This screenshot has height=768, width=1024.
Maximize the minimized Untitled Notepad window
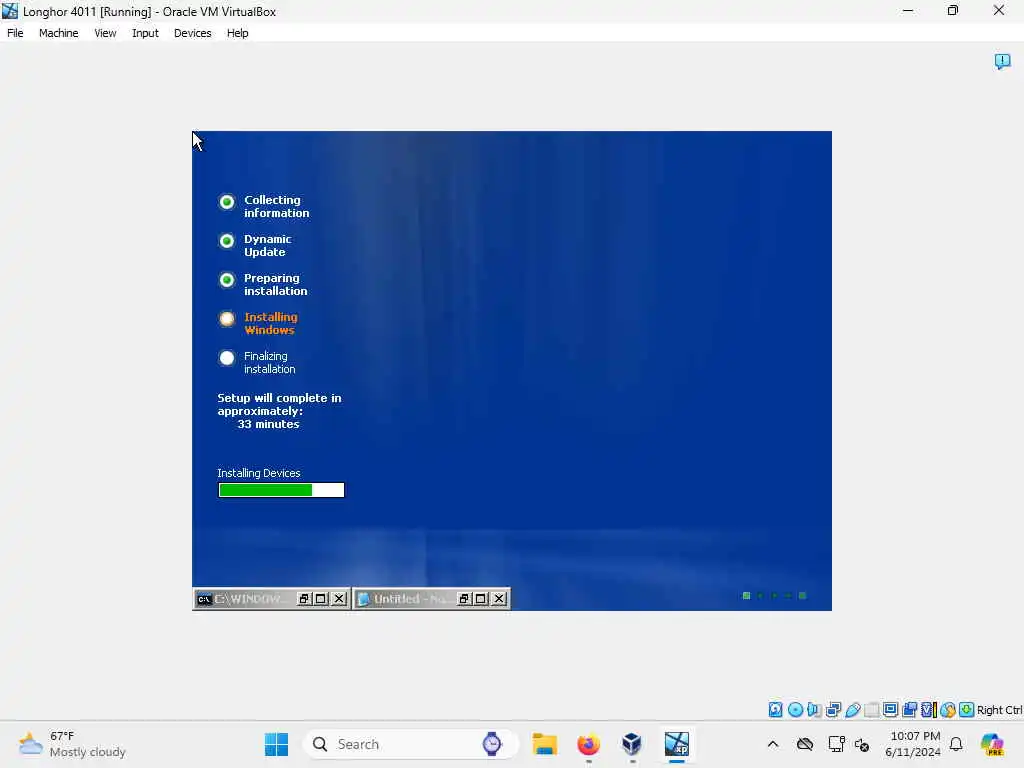point(481,599)
